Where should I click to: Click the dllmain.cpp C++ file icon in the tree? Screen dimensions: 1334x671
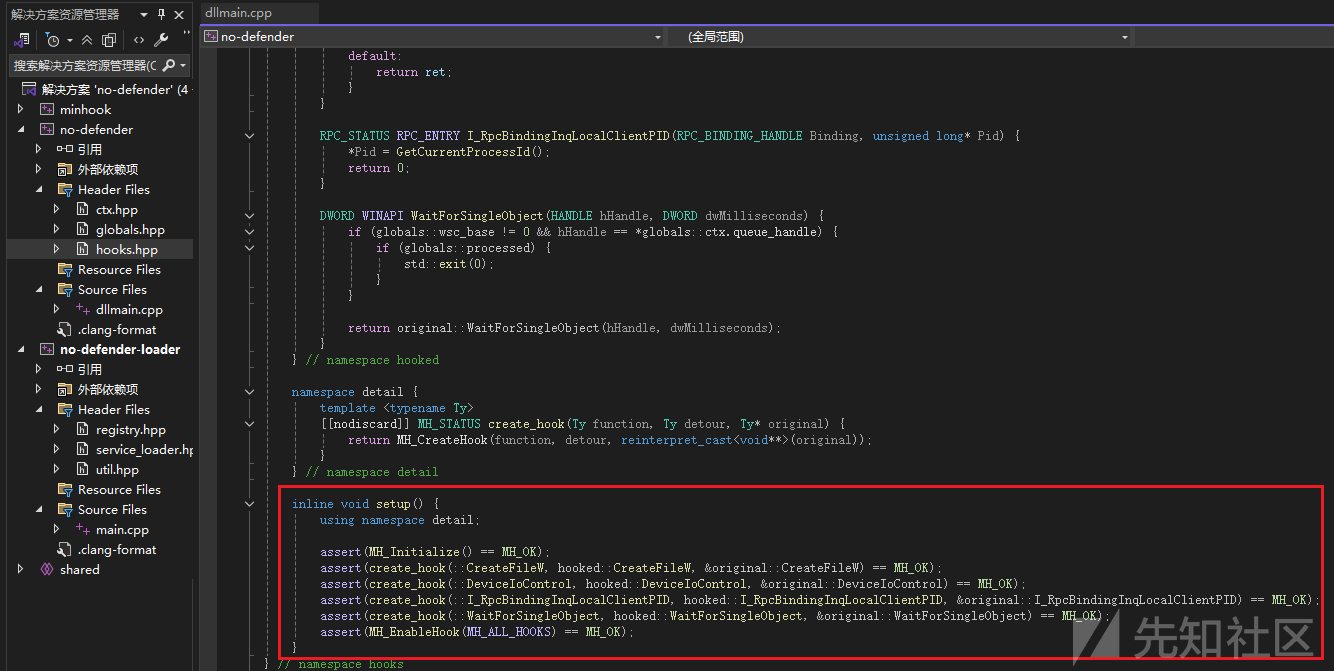coord(83,309)
